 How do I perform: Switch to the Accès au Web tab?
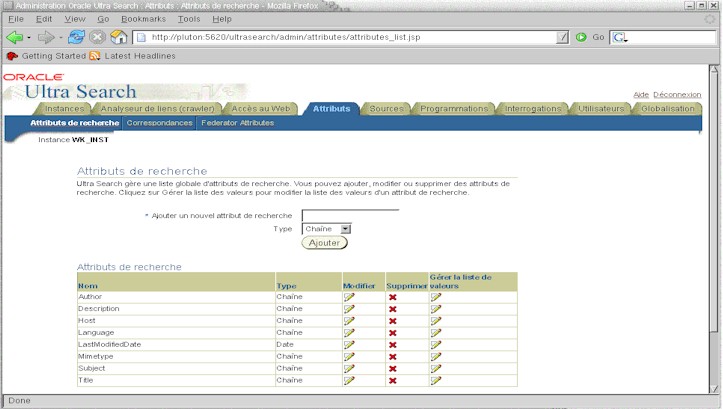[261, 109]
